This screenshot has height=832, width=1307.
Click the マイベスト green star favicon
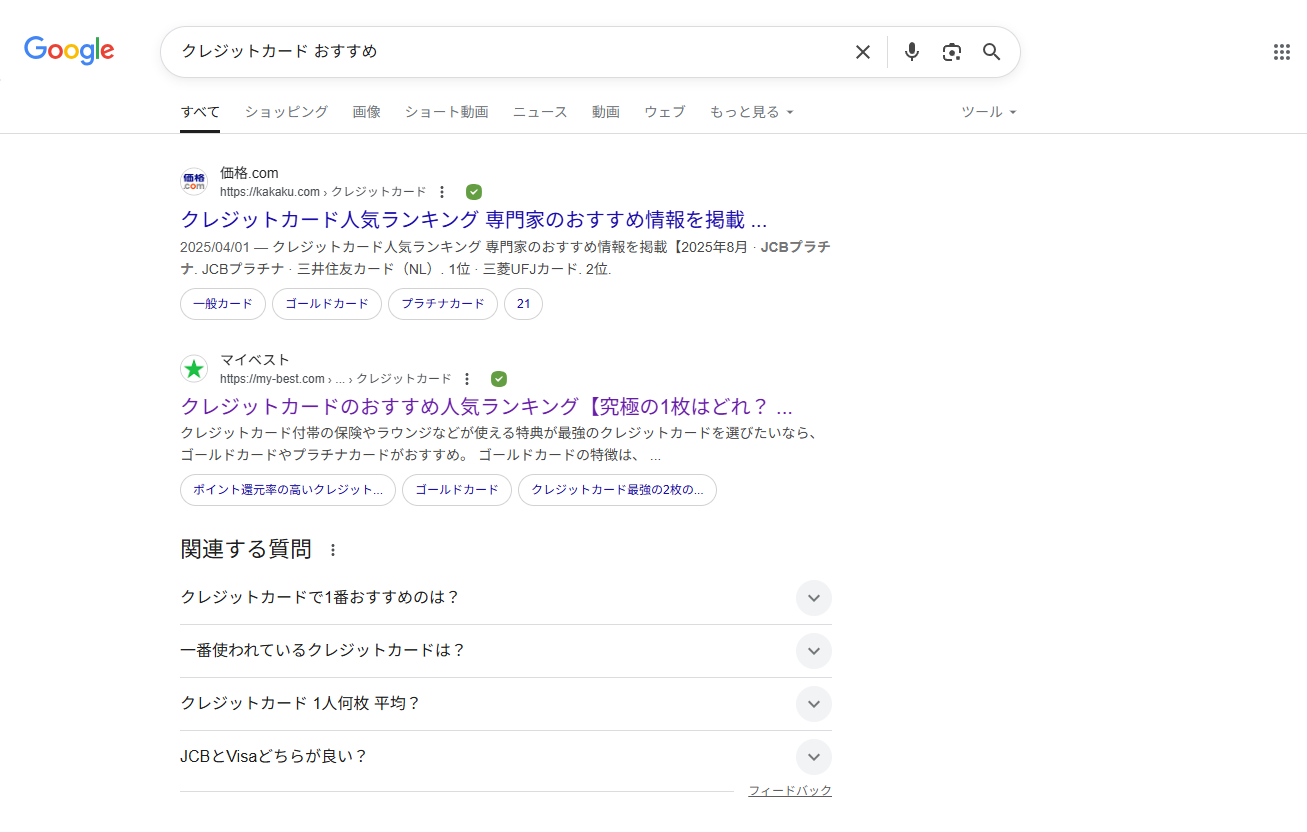194,369
